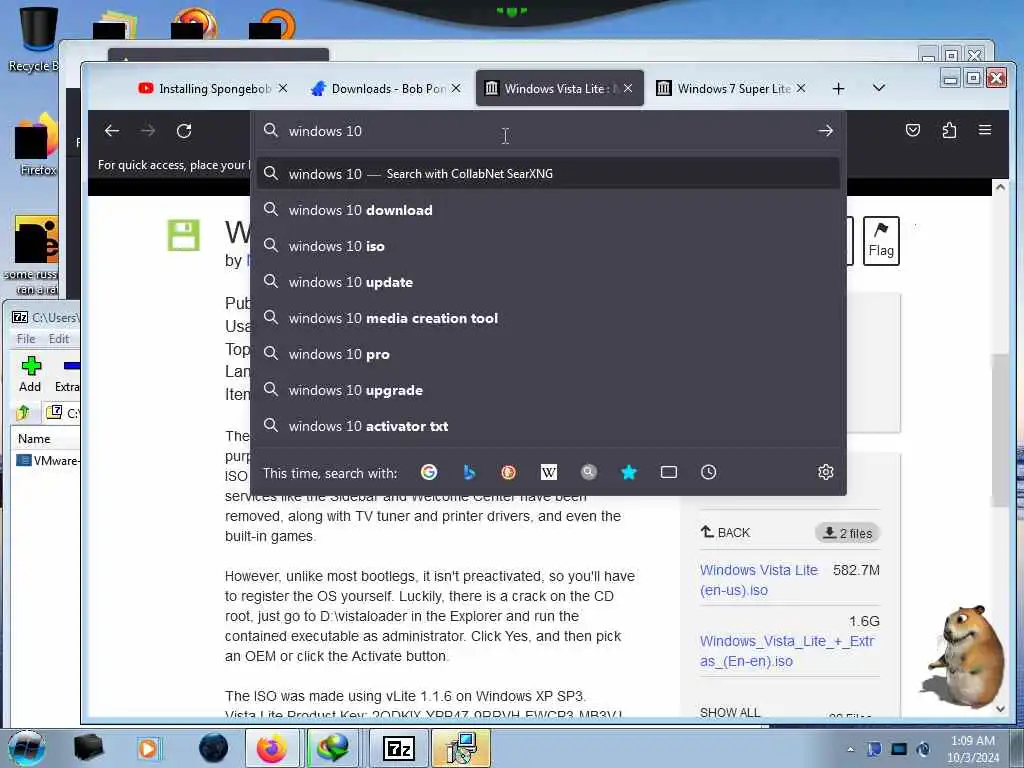Click the page vertical scrollbar thumb
The height and width of the screenshot is (768, 1024).
tap(999, 431)
